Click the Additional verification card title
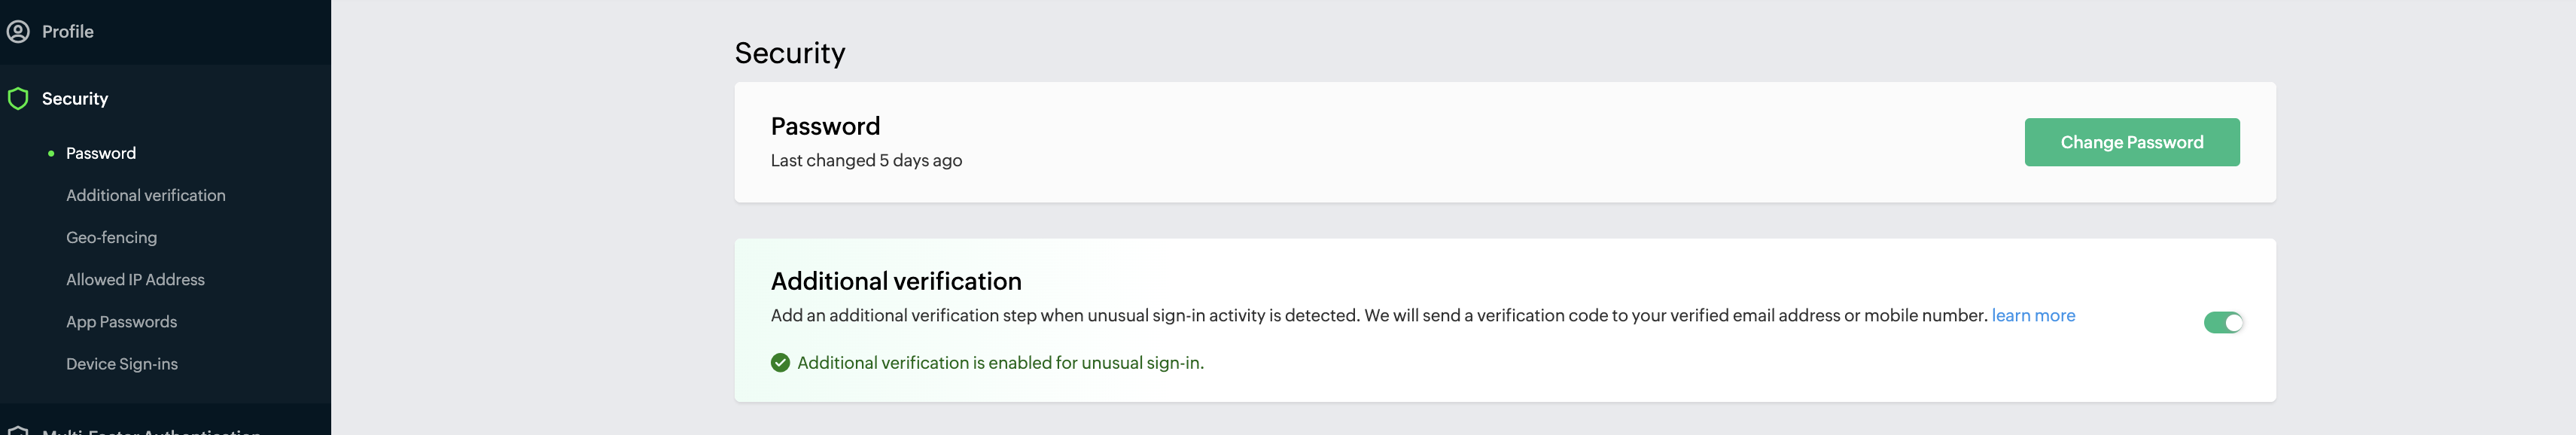The height and width of the screenshot is (435, 2576). [x=895, y=282]
